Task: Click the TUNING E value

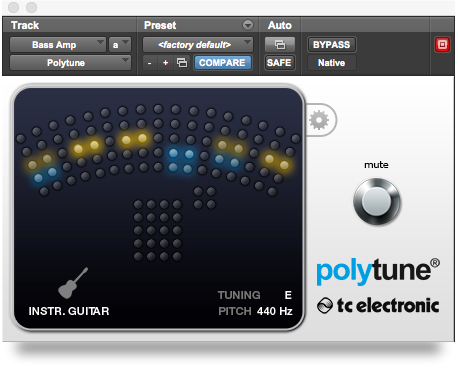Action: click(288, 295)
